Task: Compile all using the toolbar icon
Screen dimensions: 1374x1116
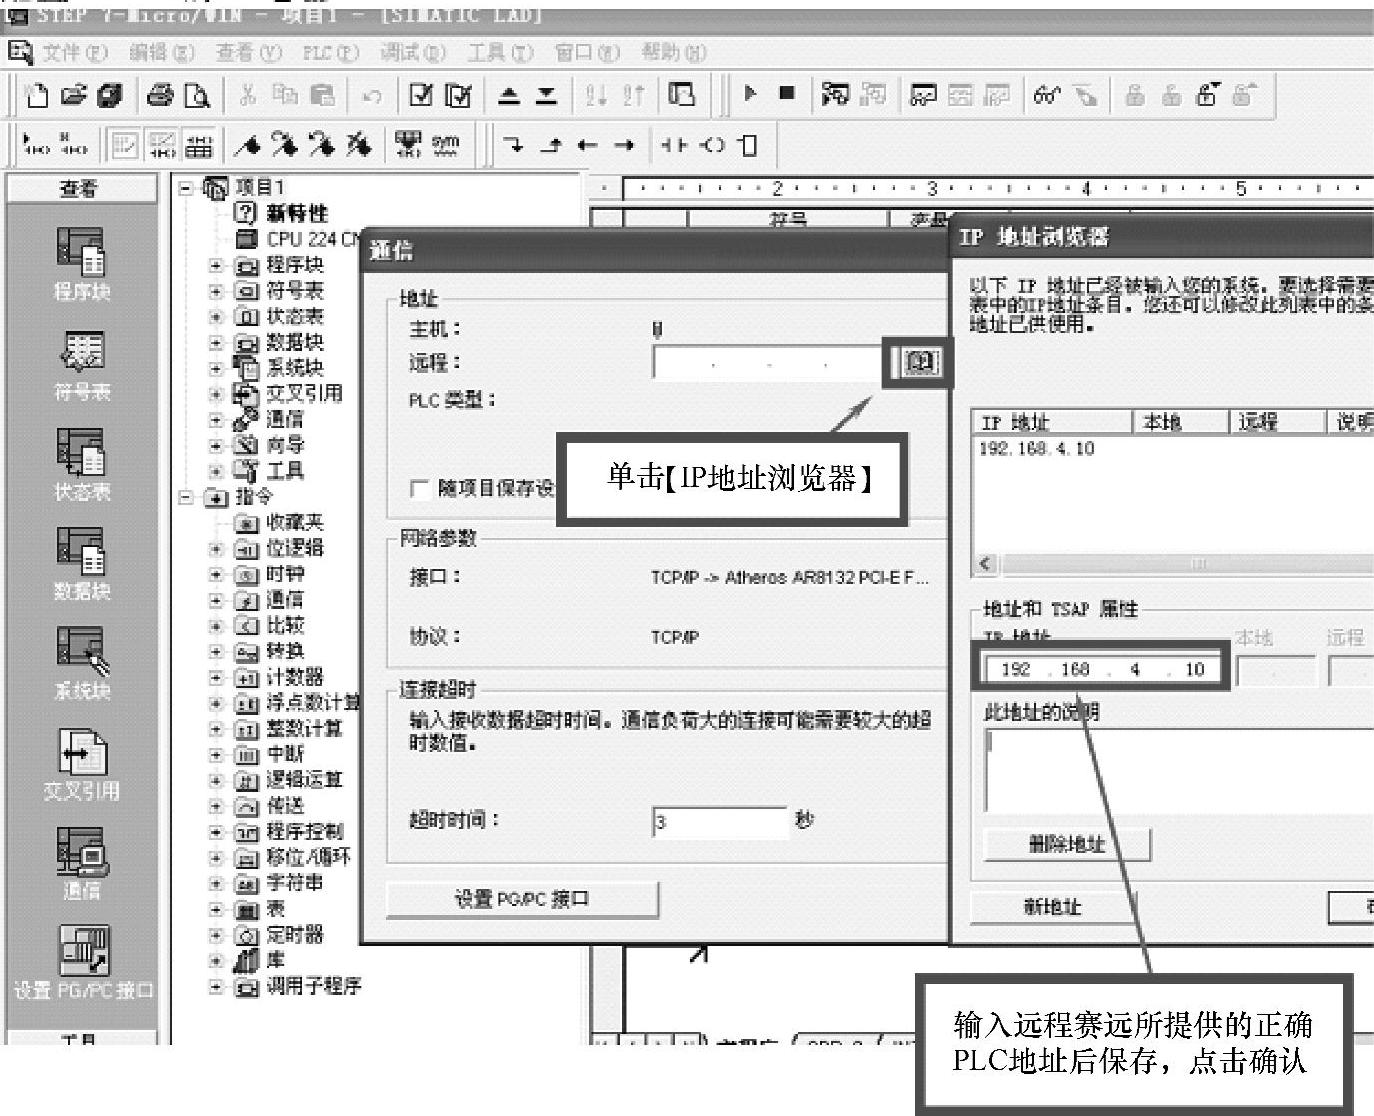Action: tap(458, 95)
